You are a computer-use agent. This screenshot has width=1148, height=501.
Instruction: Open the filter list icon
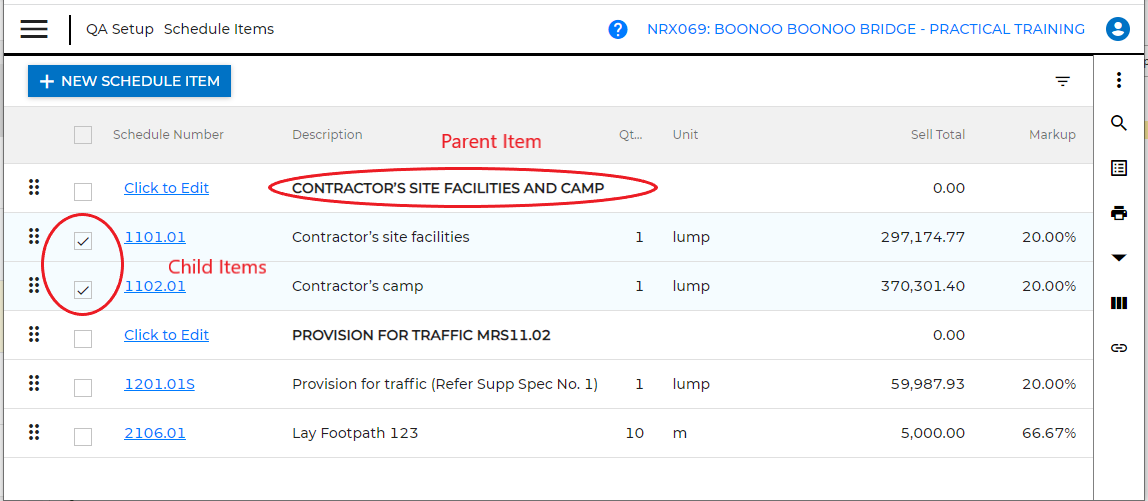[1063, 81]
